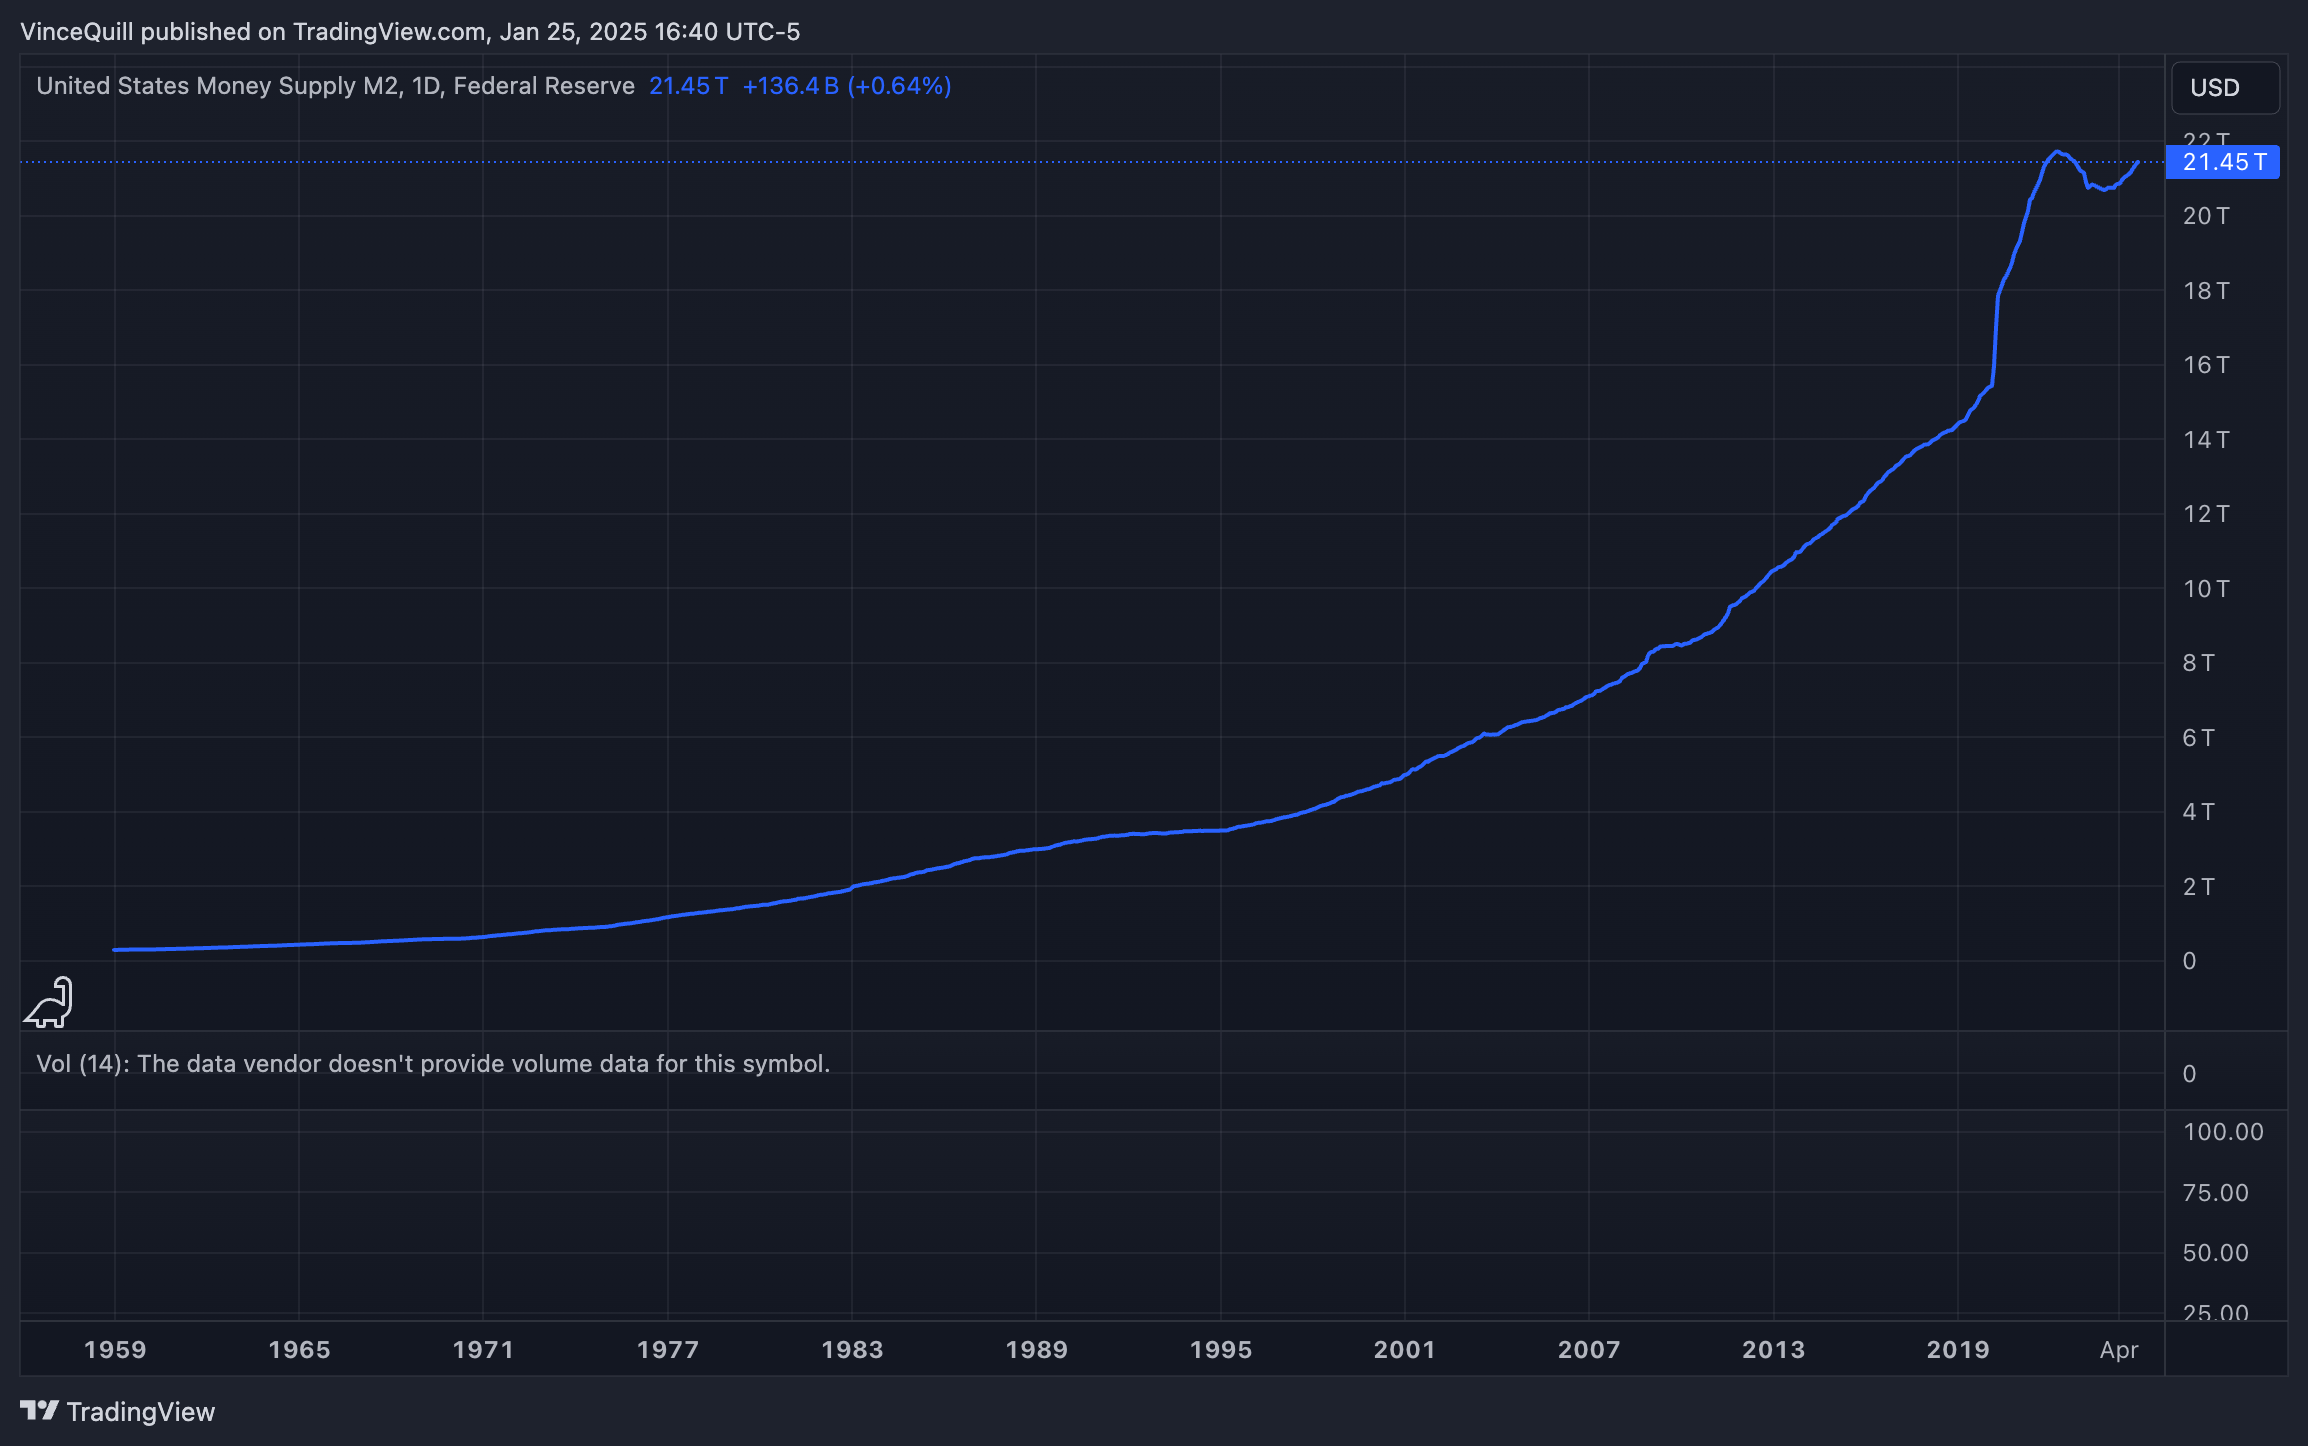Screen dimensions: 2308x1446
Task: Click the TradingView logo icon
Action: point(40,1411)
